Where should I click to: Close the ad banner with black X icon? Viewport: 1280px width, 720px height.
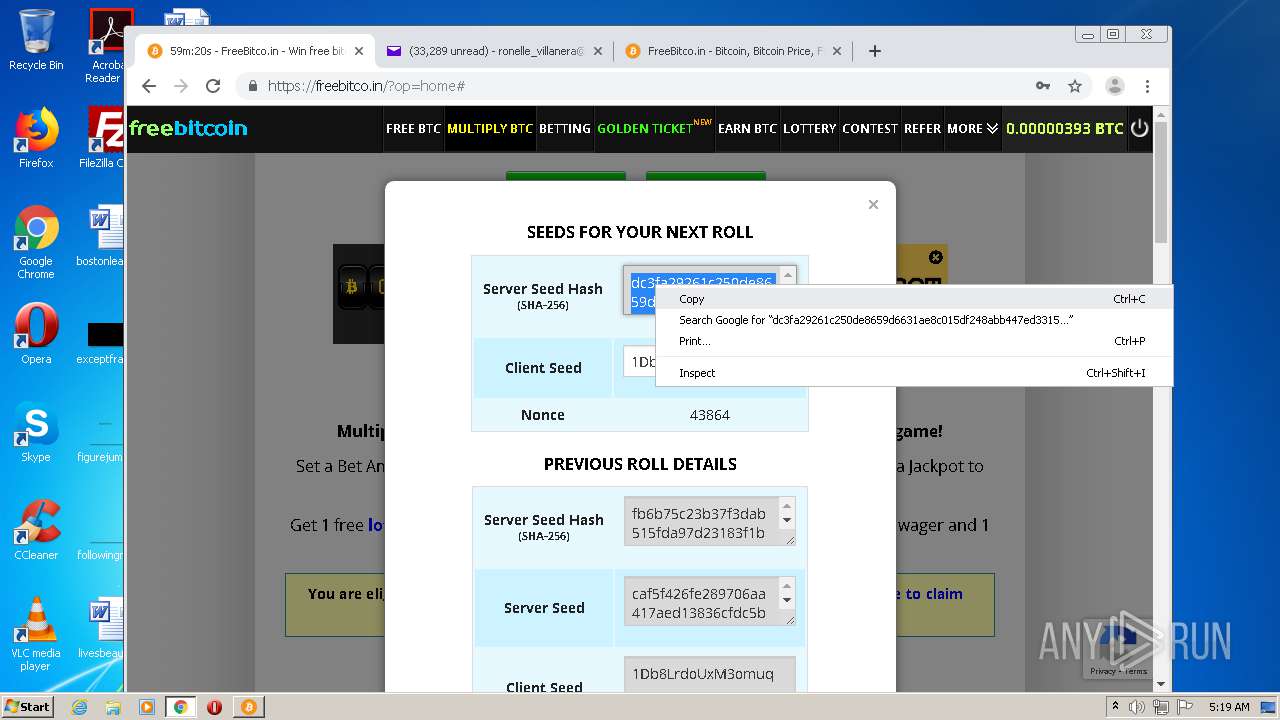(x=935, y=257)
